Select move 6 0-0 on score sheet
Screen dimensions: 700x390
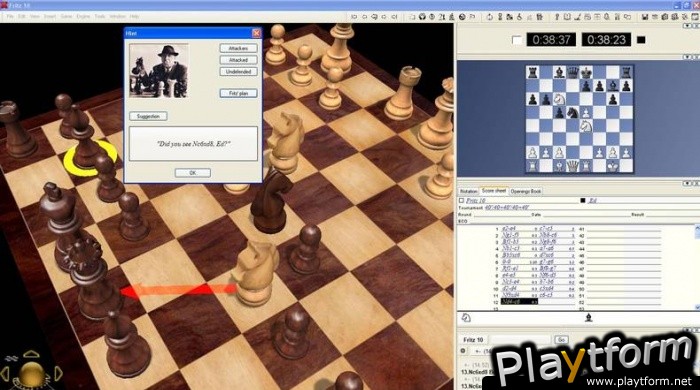[506, 262]
